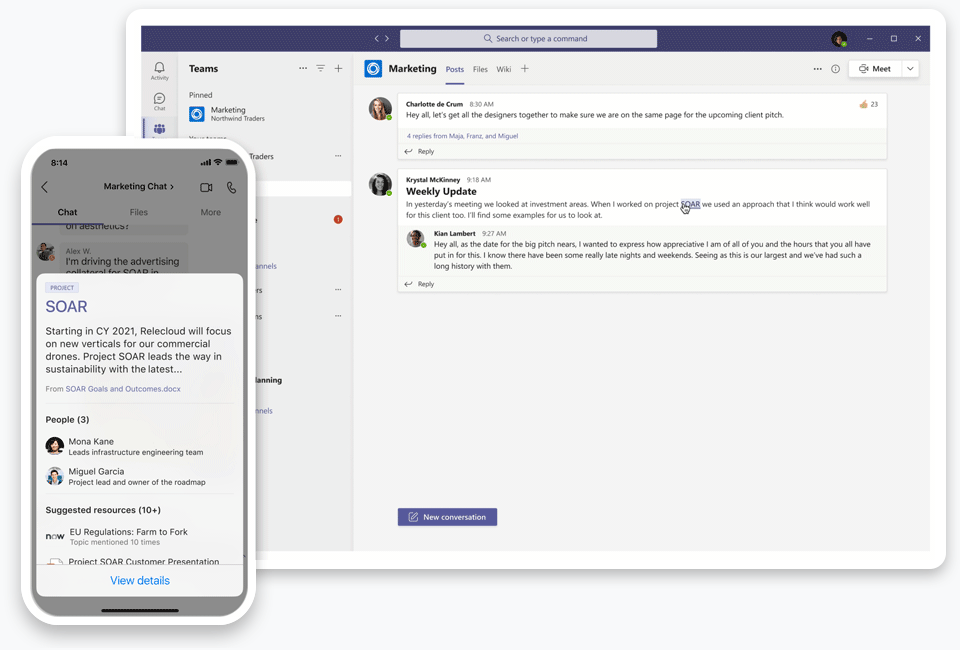Open the Meet dropdown arrow

click(x=908, y=68)
